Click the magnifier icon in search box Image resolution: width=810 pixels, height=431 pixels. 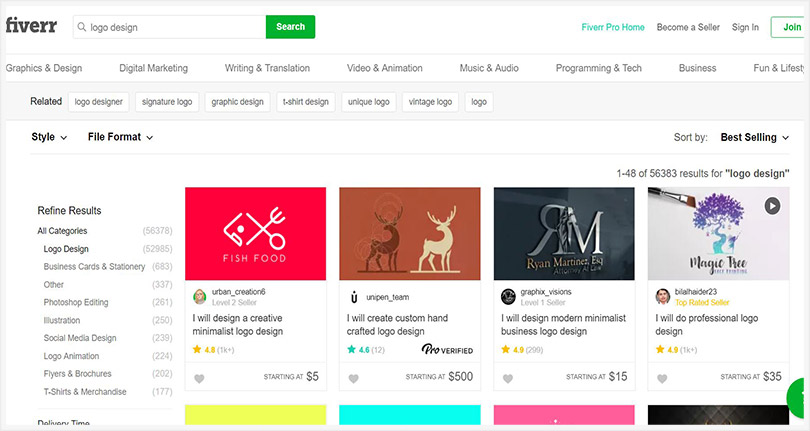[x=82, y=27]
